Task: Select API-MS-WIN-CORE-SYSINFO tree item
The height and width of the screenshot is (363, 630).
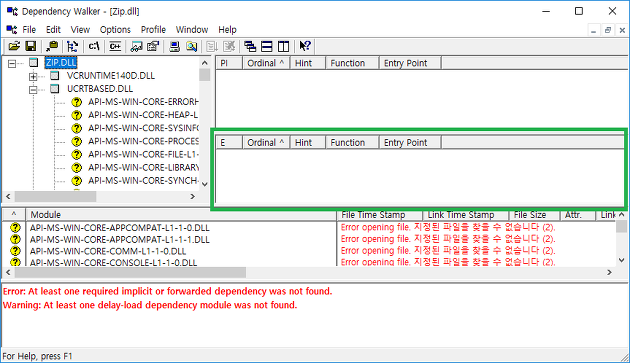Action: coord(143,128)
